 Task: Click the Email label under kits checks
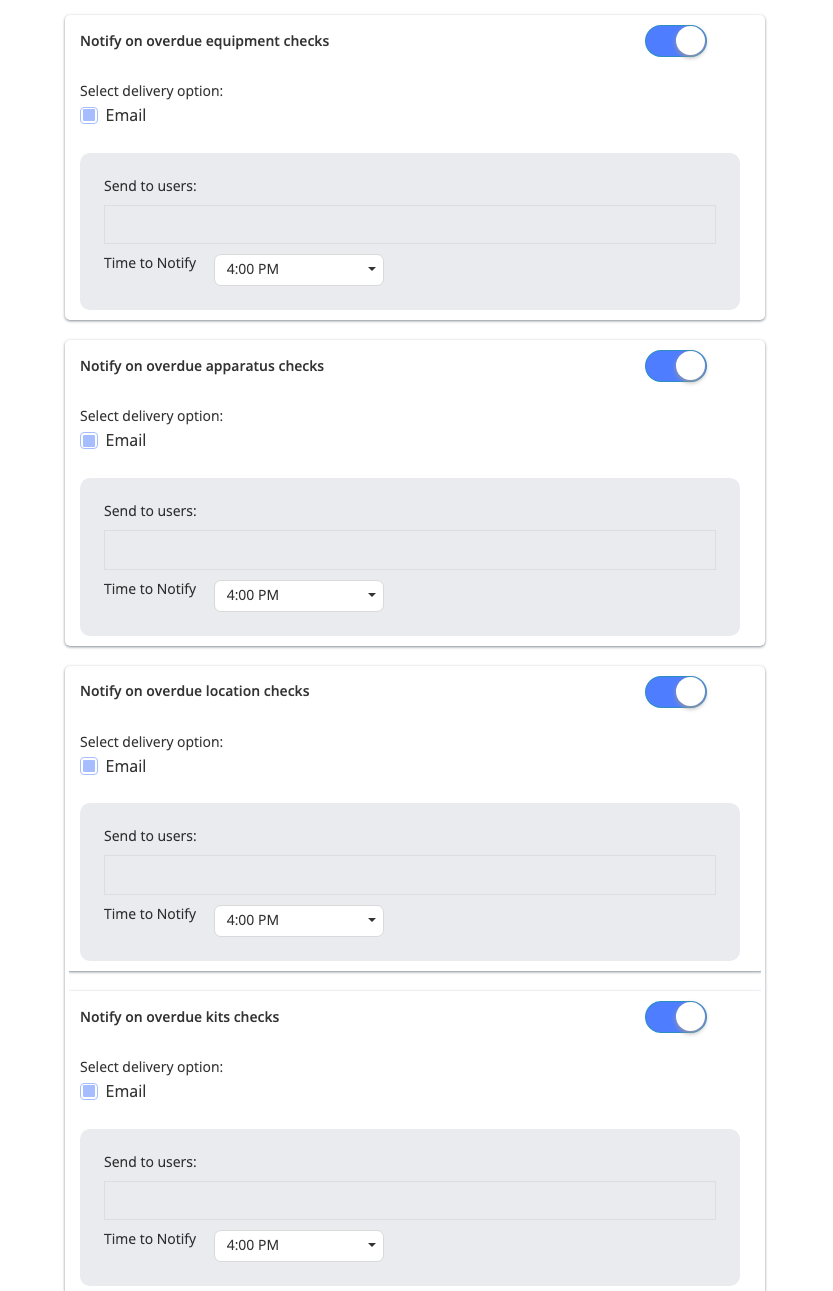(126, 1091)
